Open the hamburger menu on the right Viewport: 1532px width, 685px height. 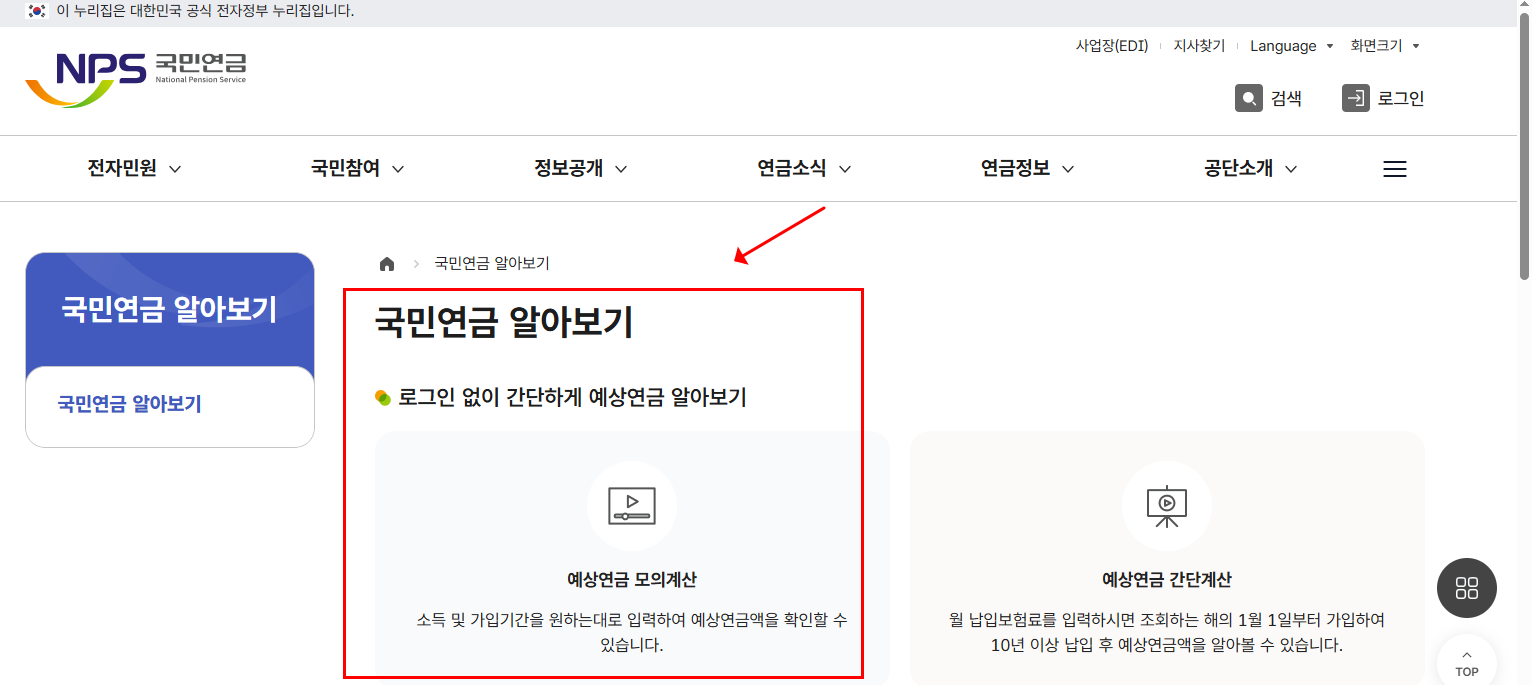1394,169
